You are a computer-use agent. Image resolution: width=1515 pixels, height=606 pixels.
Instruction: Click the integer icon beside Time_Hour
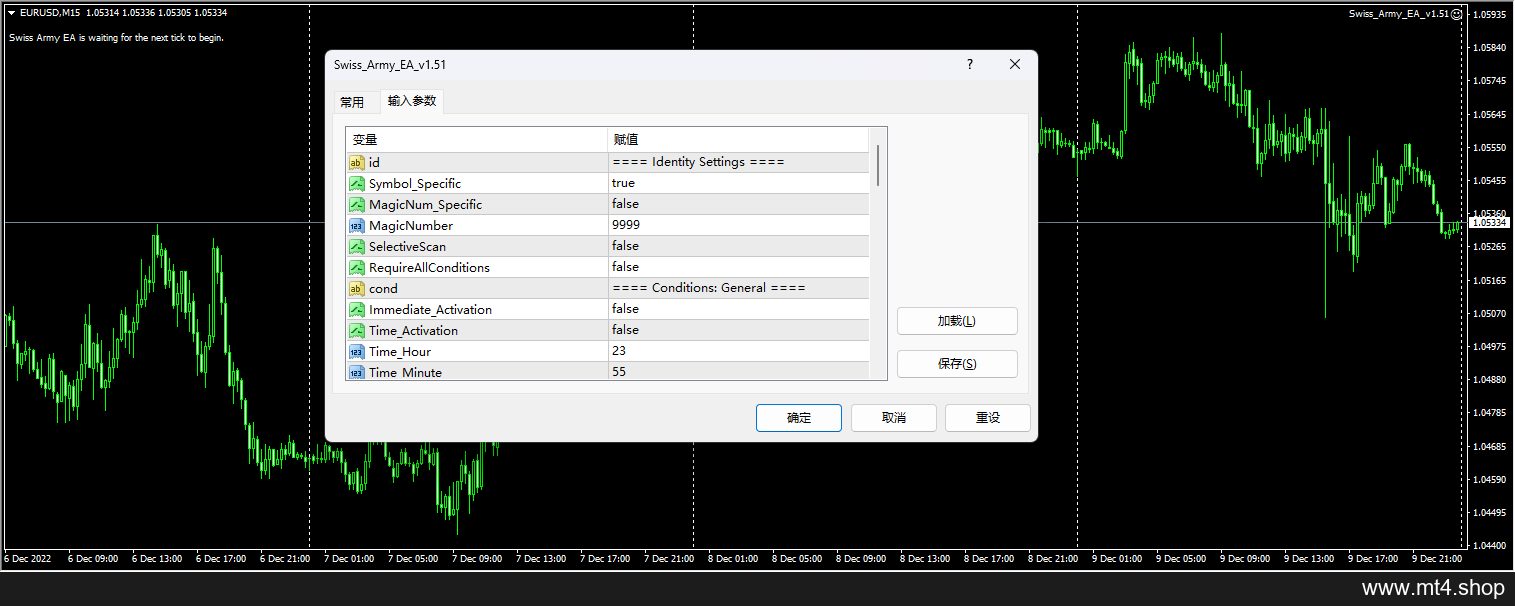tap(356, 351)
